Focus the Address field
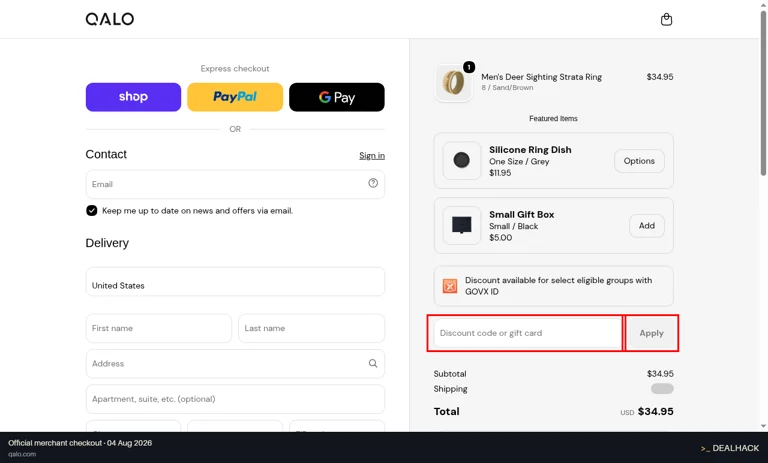The width and height of the screenshot is (768, 463). 235,364
